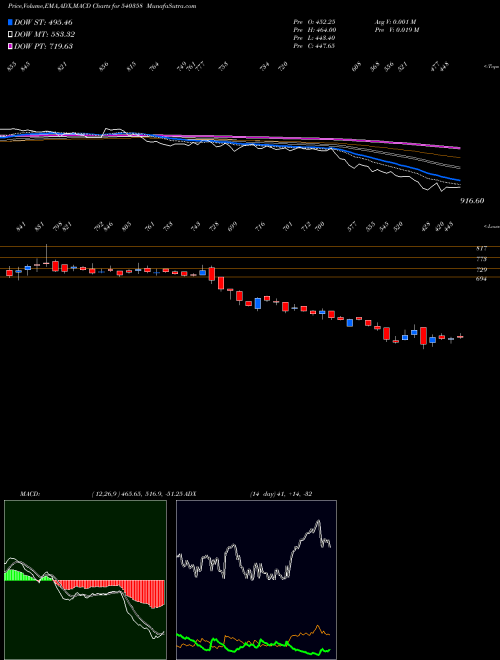Click the 'MACD:' indicator label
The height and width of the screenshot is (660, 500).
pyautogui.click(x=30, y=494)
